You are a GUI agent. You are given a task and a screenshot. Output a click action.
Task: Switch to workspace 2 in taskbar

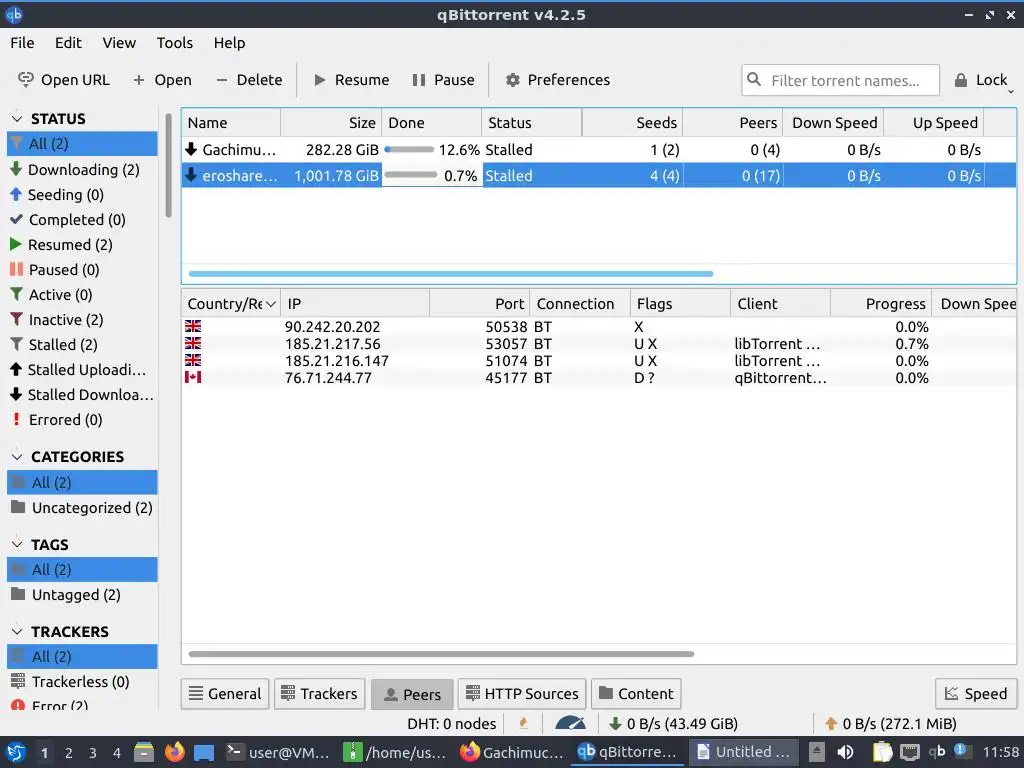tap(69, 753)
